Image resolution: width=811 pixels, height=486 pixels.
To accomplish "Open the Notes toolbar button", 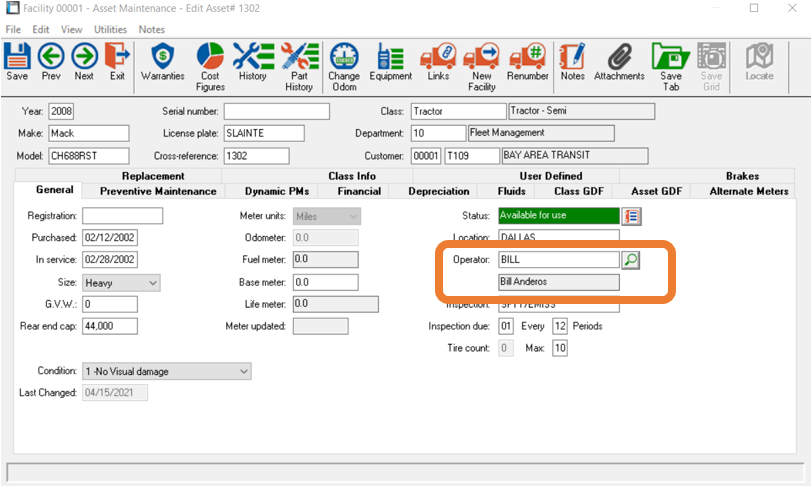I will (572, 60).
